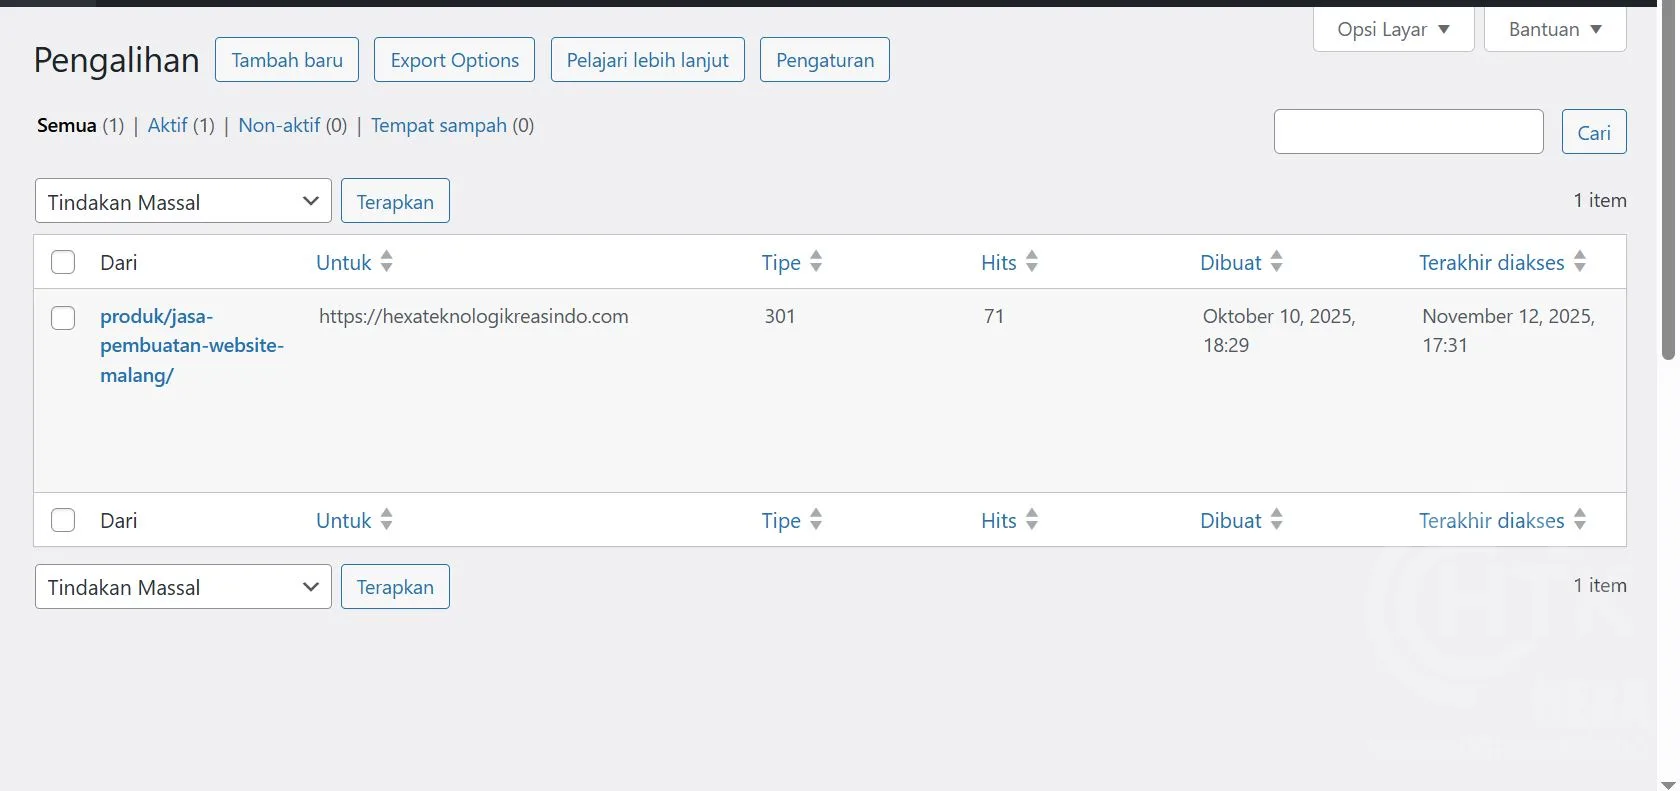Filter list by Aktif redirects
The image size is (1680, 791).
coord(167,125)
